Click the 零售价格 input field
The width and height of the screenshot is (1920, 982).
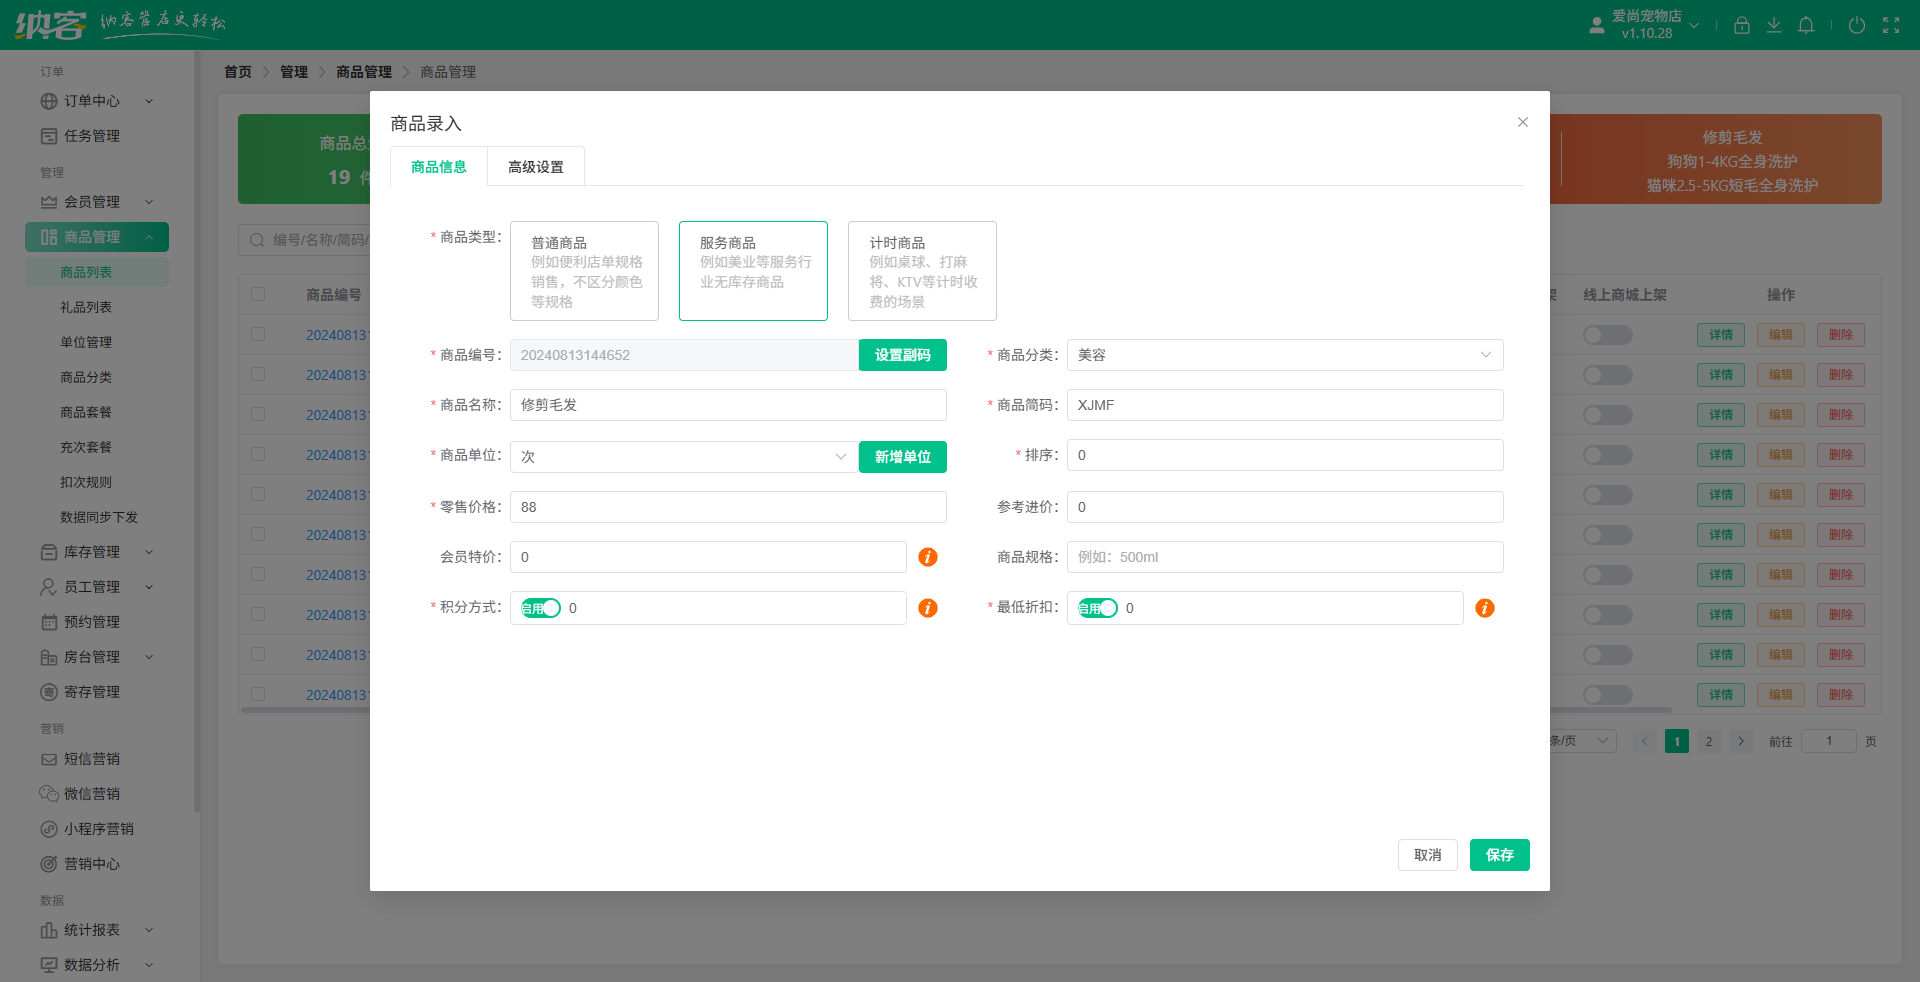coord(728,507)
